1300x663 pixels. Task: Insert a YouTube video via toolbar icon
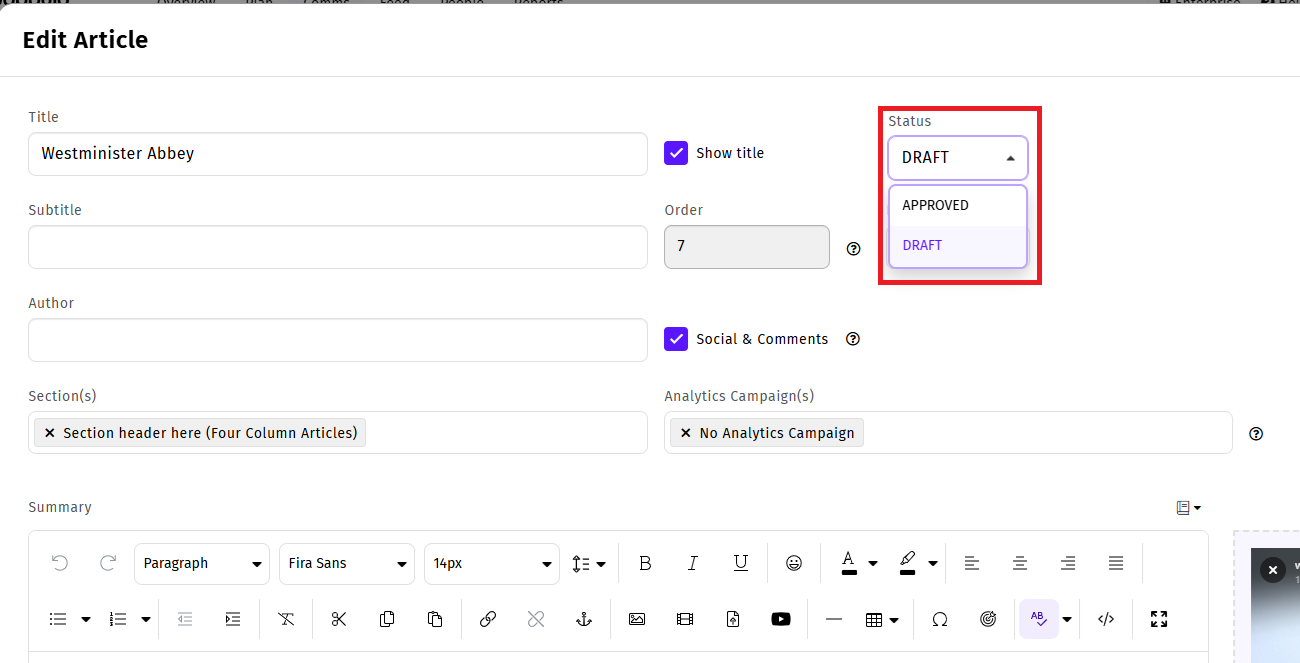coord(781,619)
